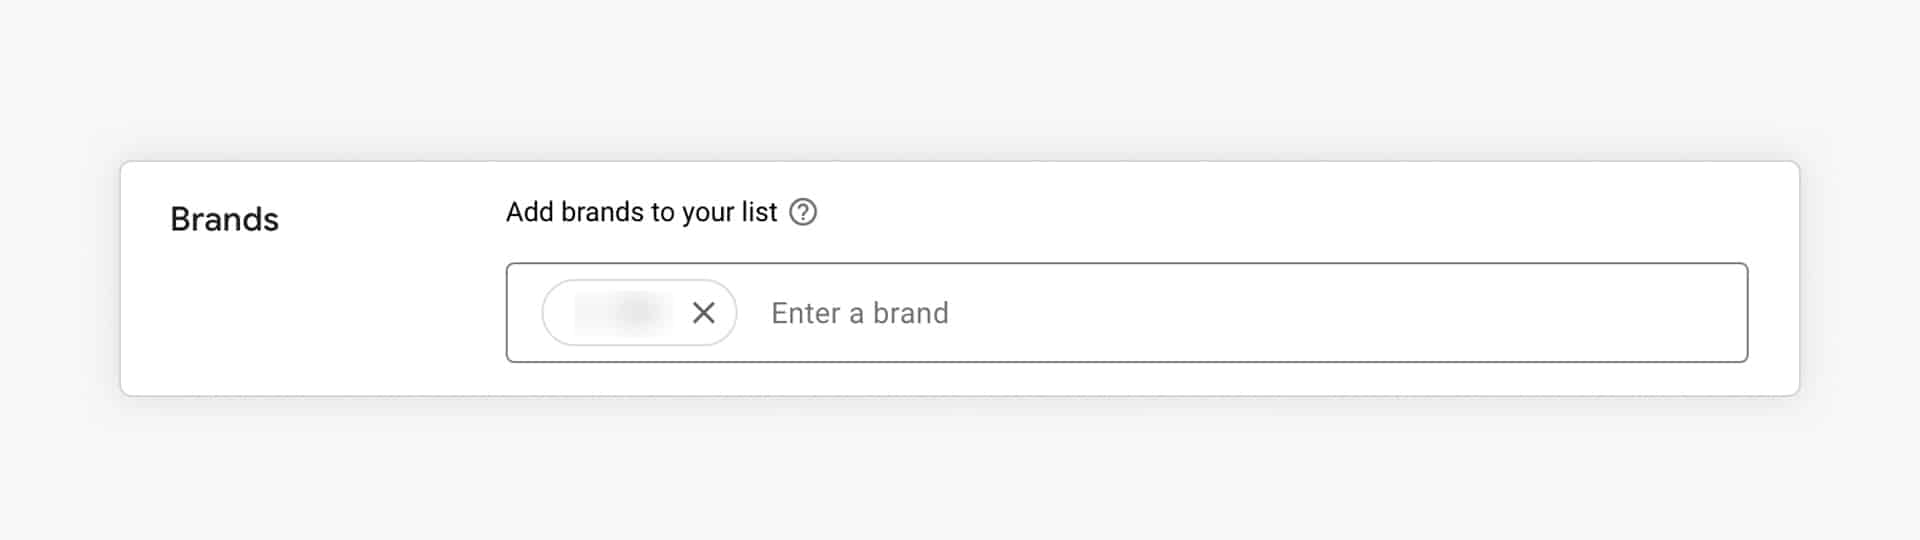Click the help question mark icon
1920x540 pixels.
pos(803,212)
